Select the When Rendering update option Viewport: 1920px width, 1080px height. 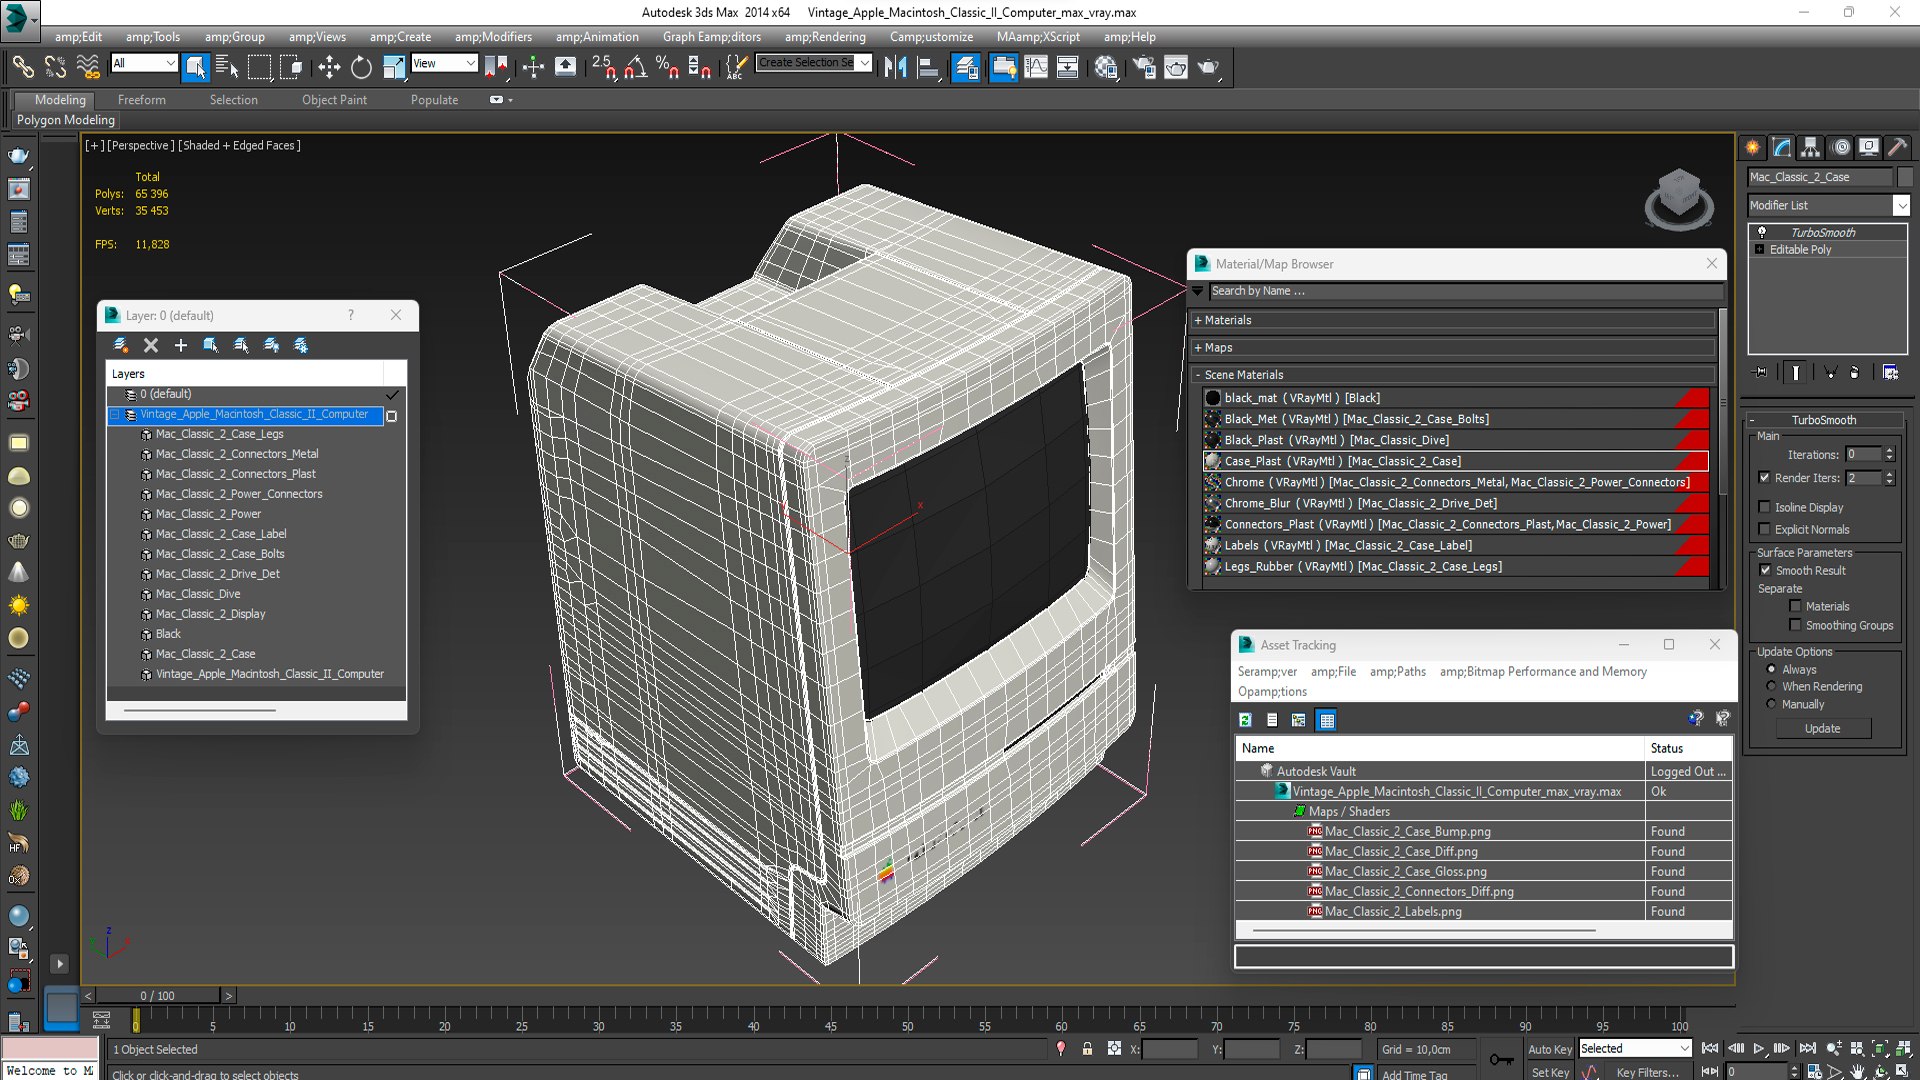tap(1772, 687)
